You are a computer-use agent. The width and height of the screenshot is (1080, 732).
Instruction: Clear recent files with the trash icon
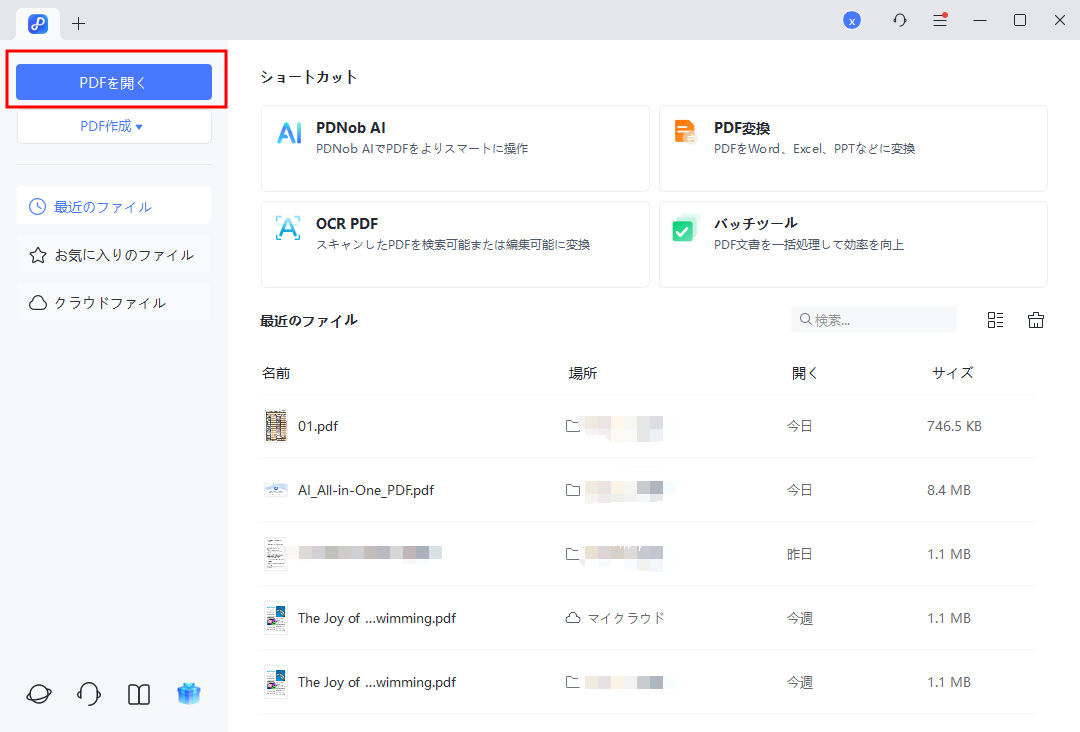coord(1036,319)
